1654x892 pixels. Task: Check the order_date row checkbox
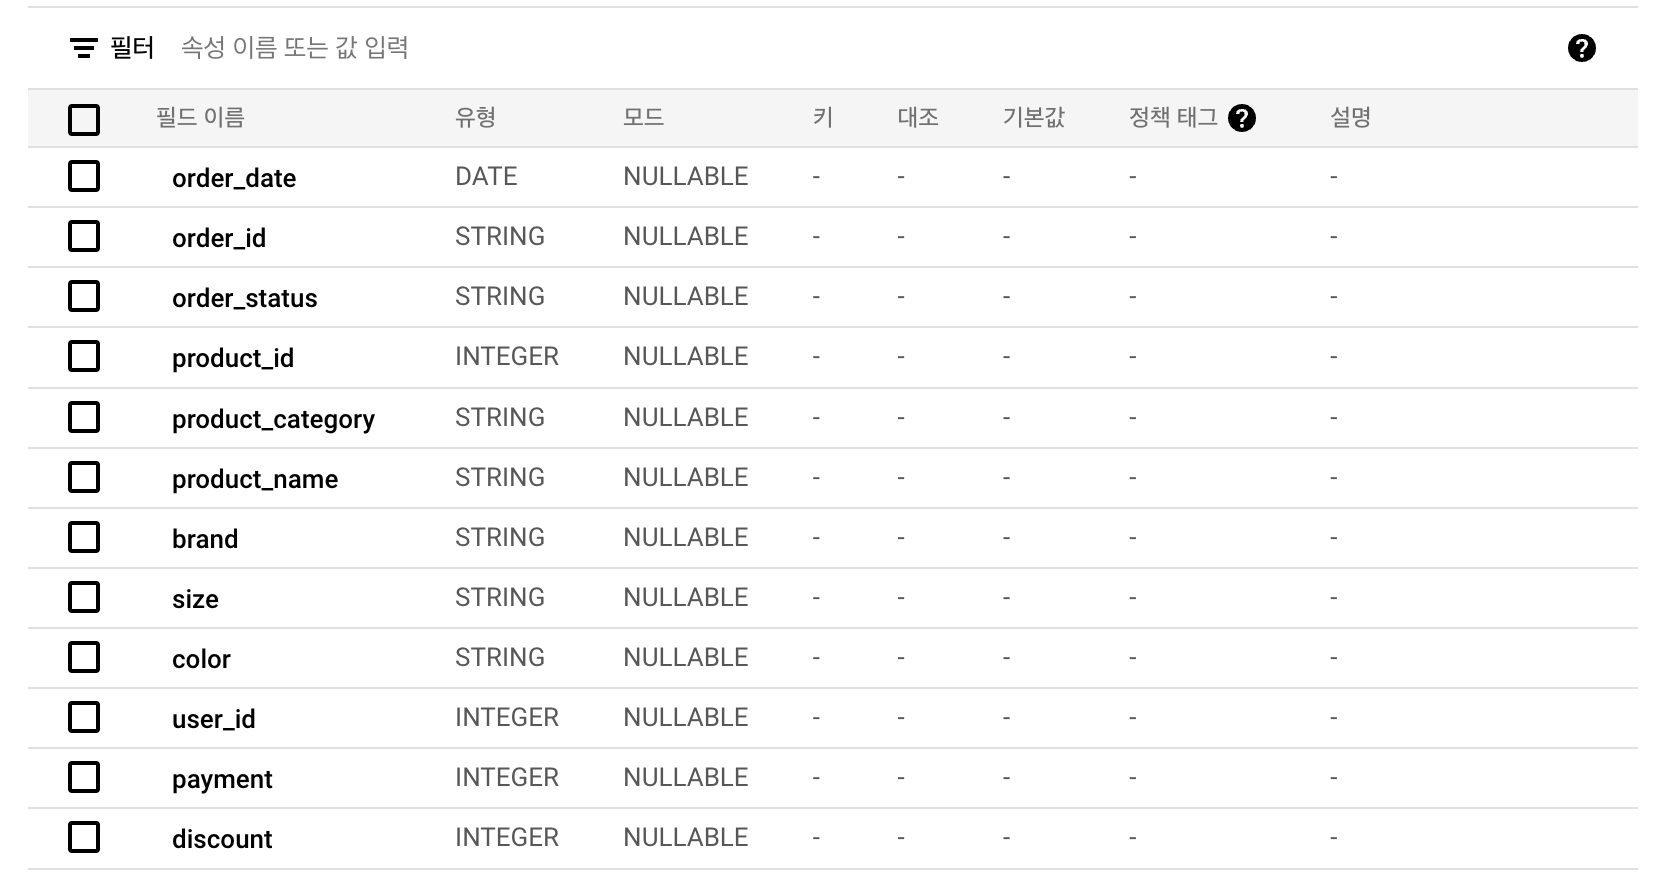click(84, 176)
